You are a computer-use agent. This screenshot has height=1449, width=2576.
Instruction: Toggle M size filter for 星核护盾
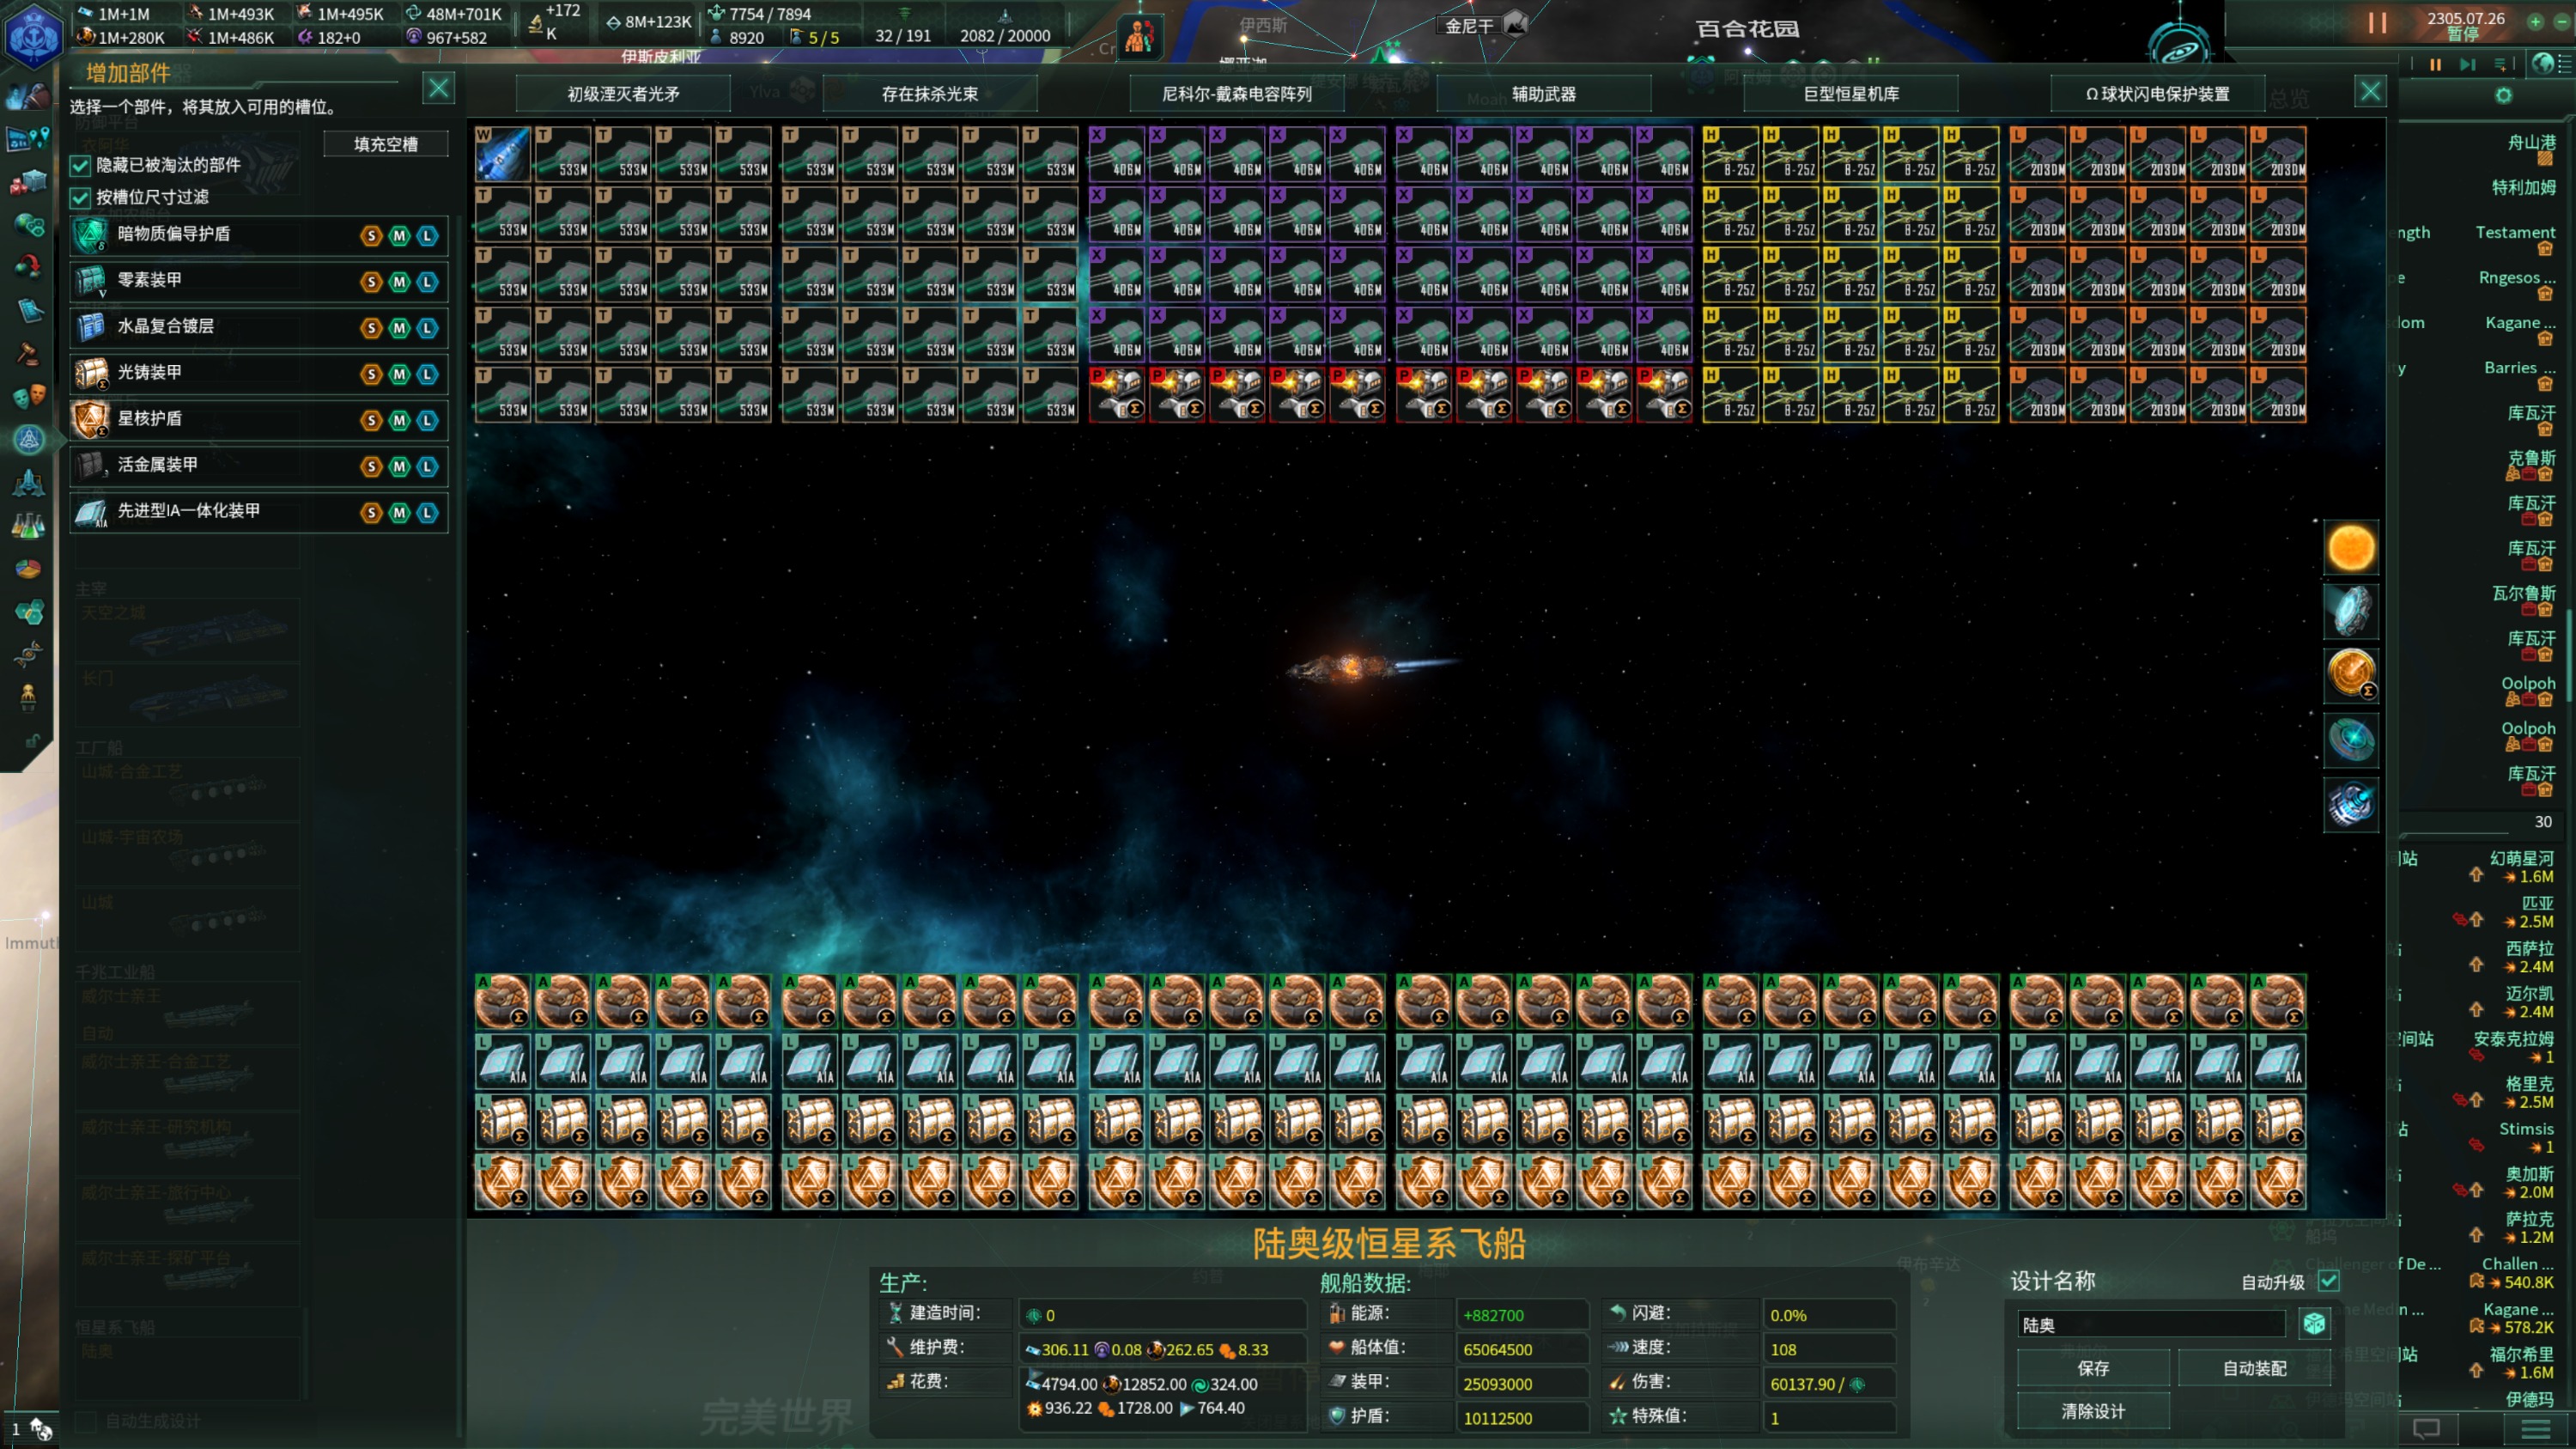pyautogui.click(x=399, y=420)
